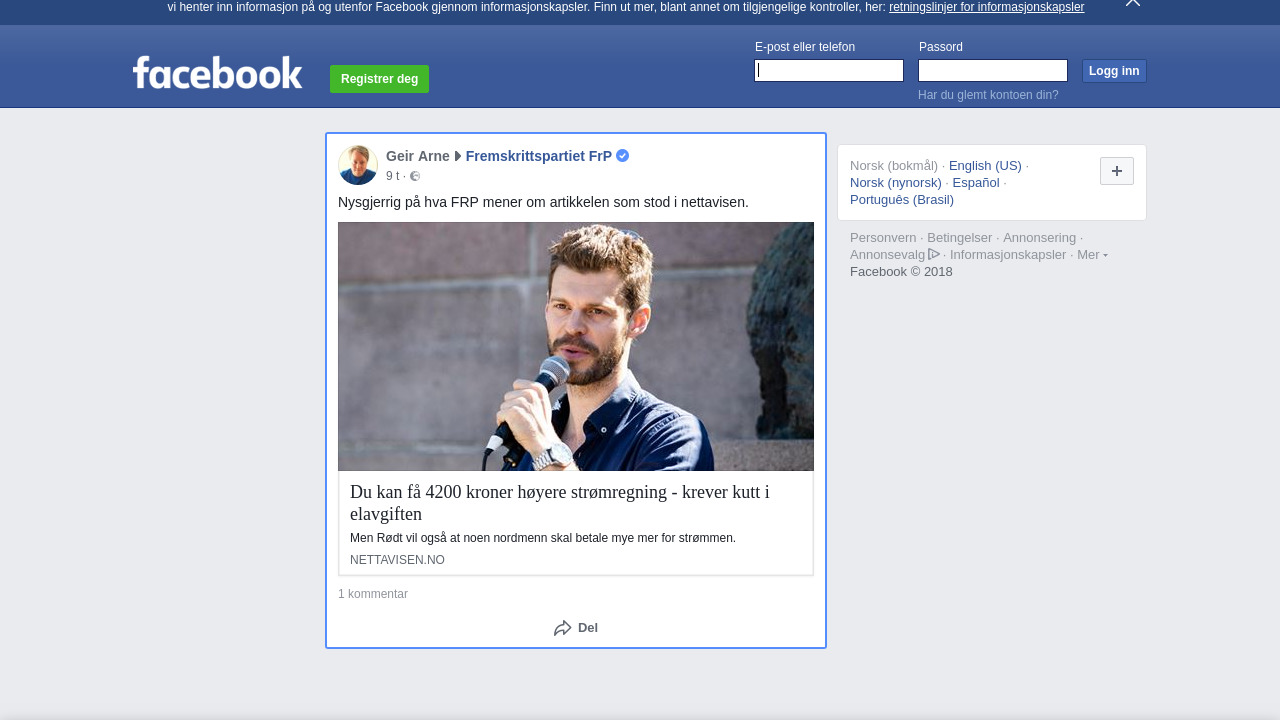Viewport: 1280px width, 720px height.
Task: Click the 9 t timestamp
Action: [x=393, y=176]
